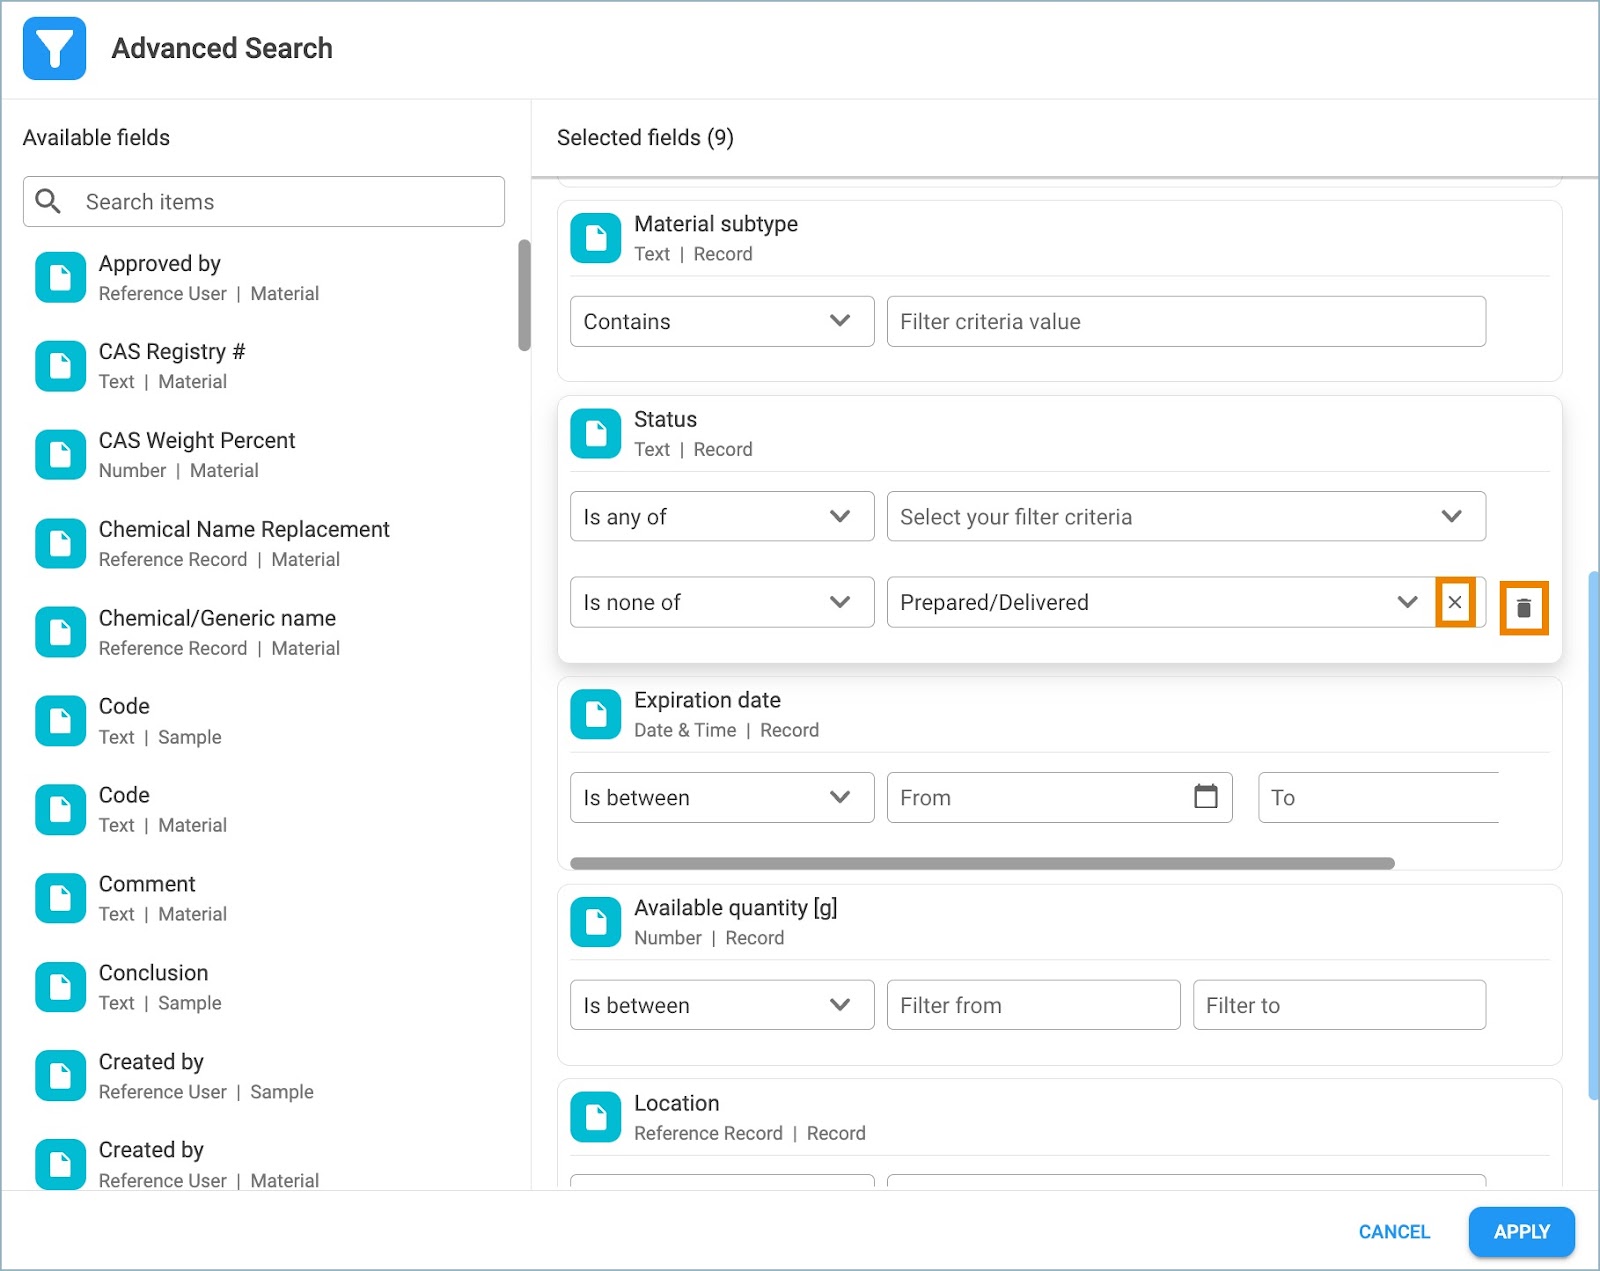Click the Search items input field
Screen dimensions: 1600x1271
[264, 201]
